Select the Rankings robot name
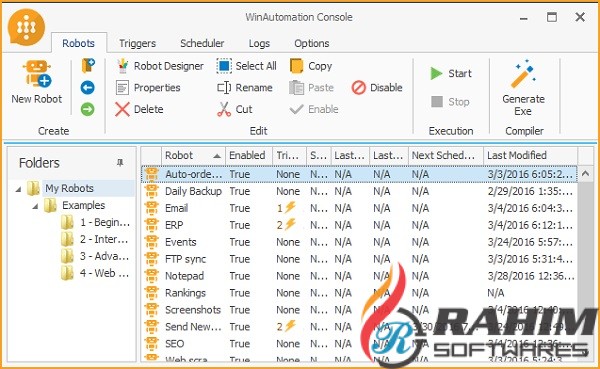This screenshot has height=369, width=600. point(186,293)
